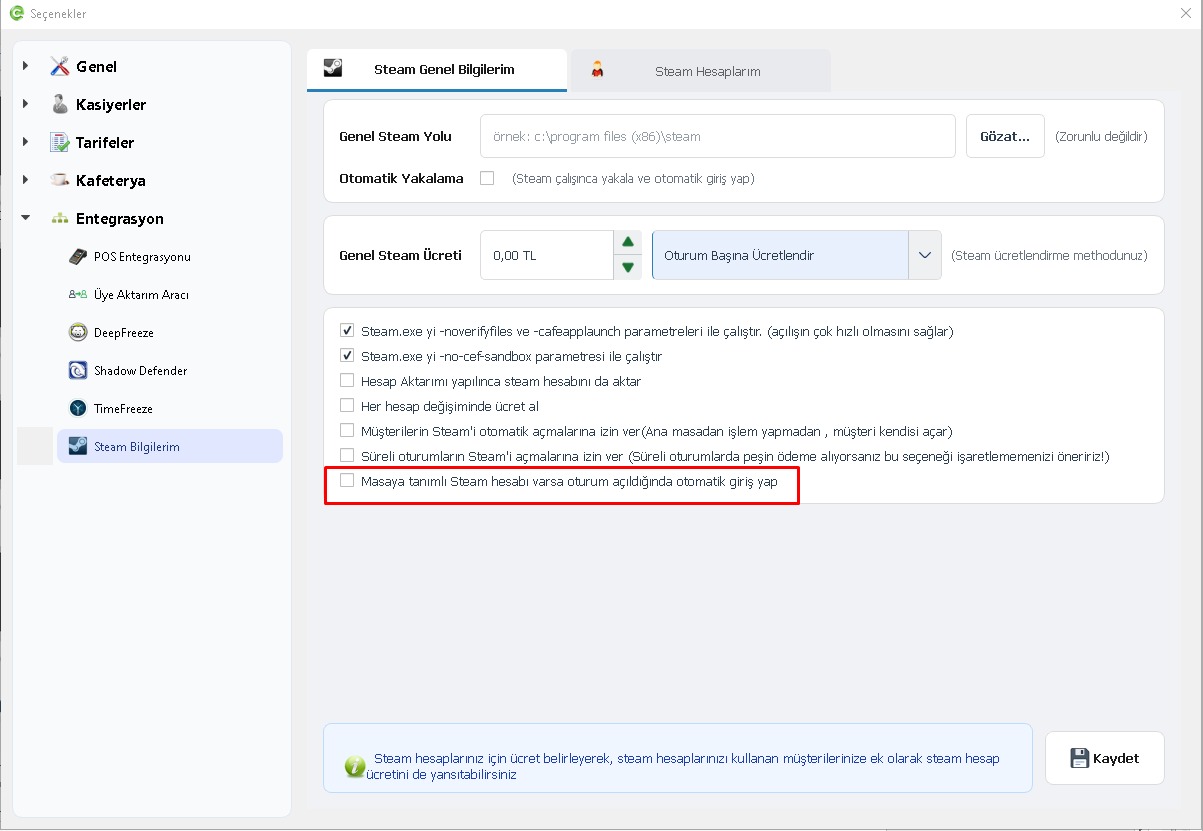The height and width of the screenshot is (831, 1203).
Task: Click the Kasiyerler person icon
Action: click(59, 105)
